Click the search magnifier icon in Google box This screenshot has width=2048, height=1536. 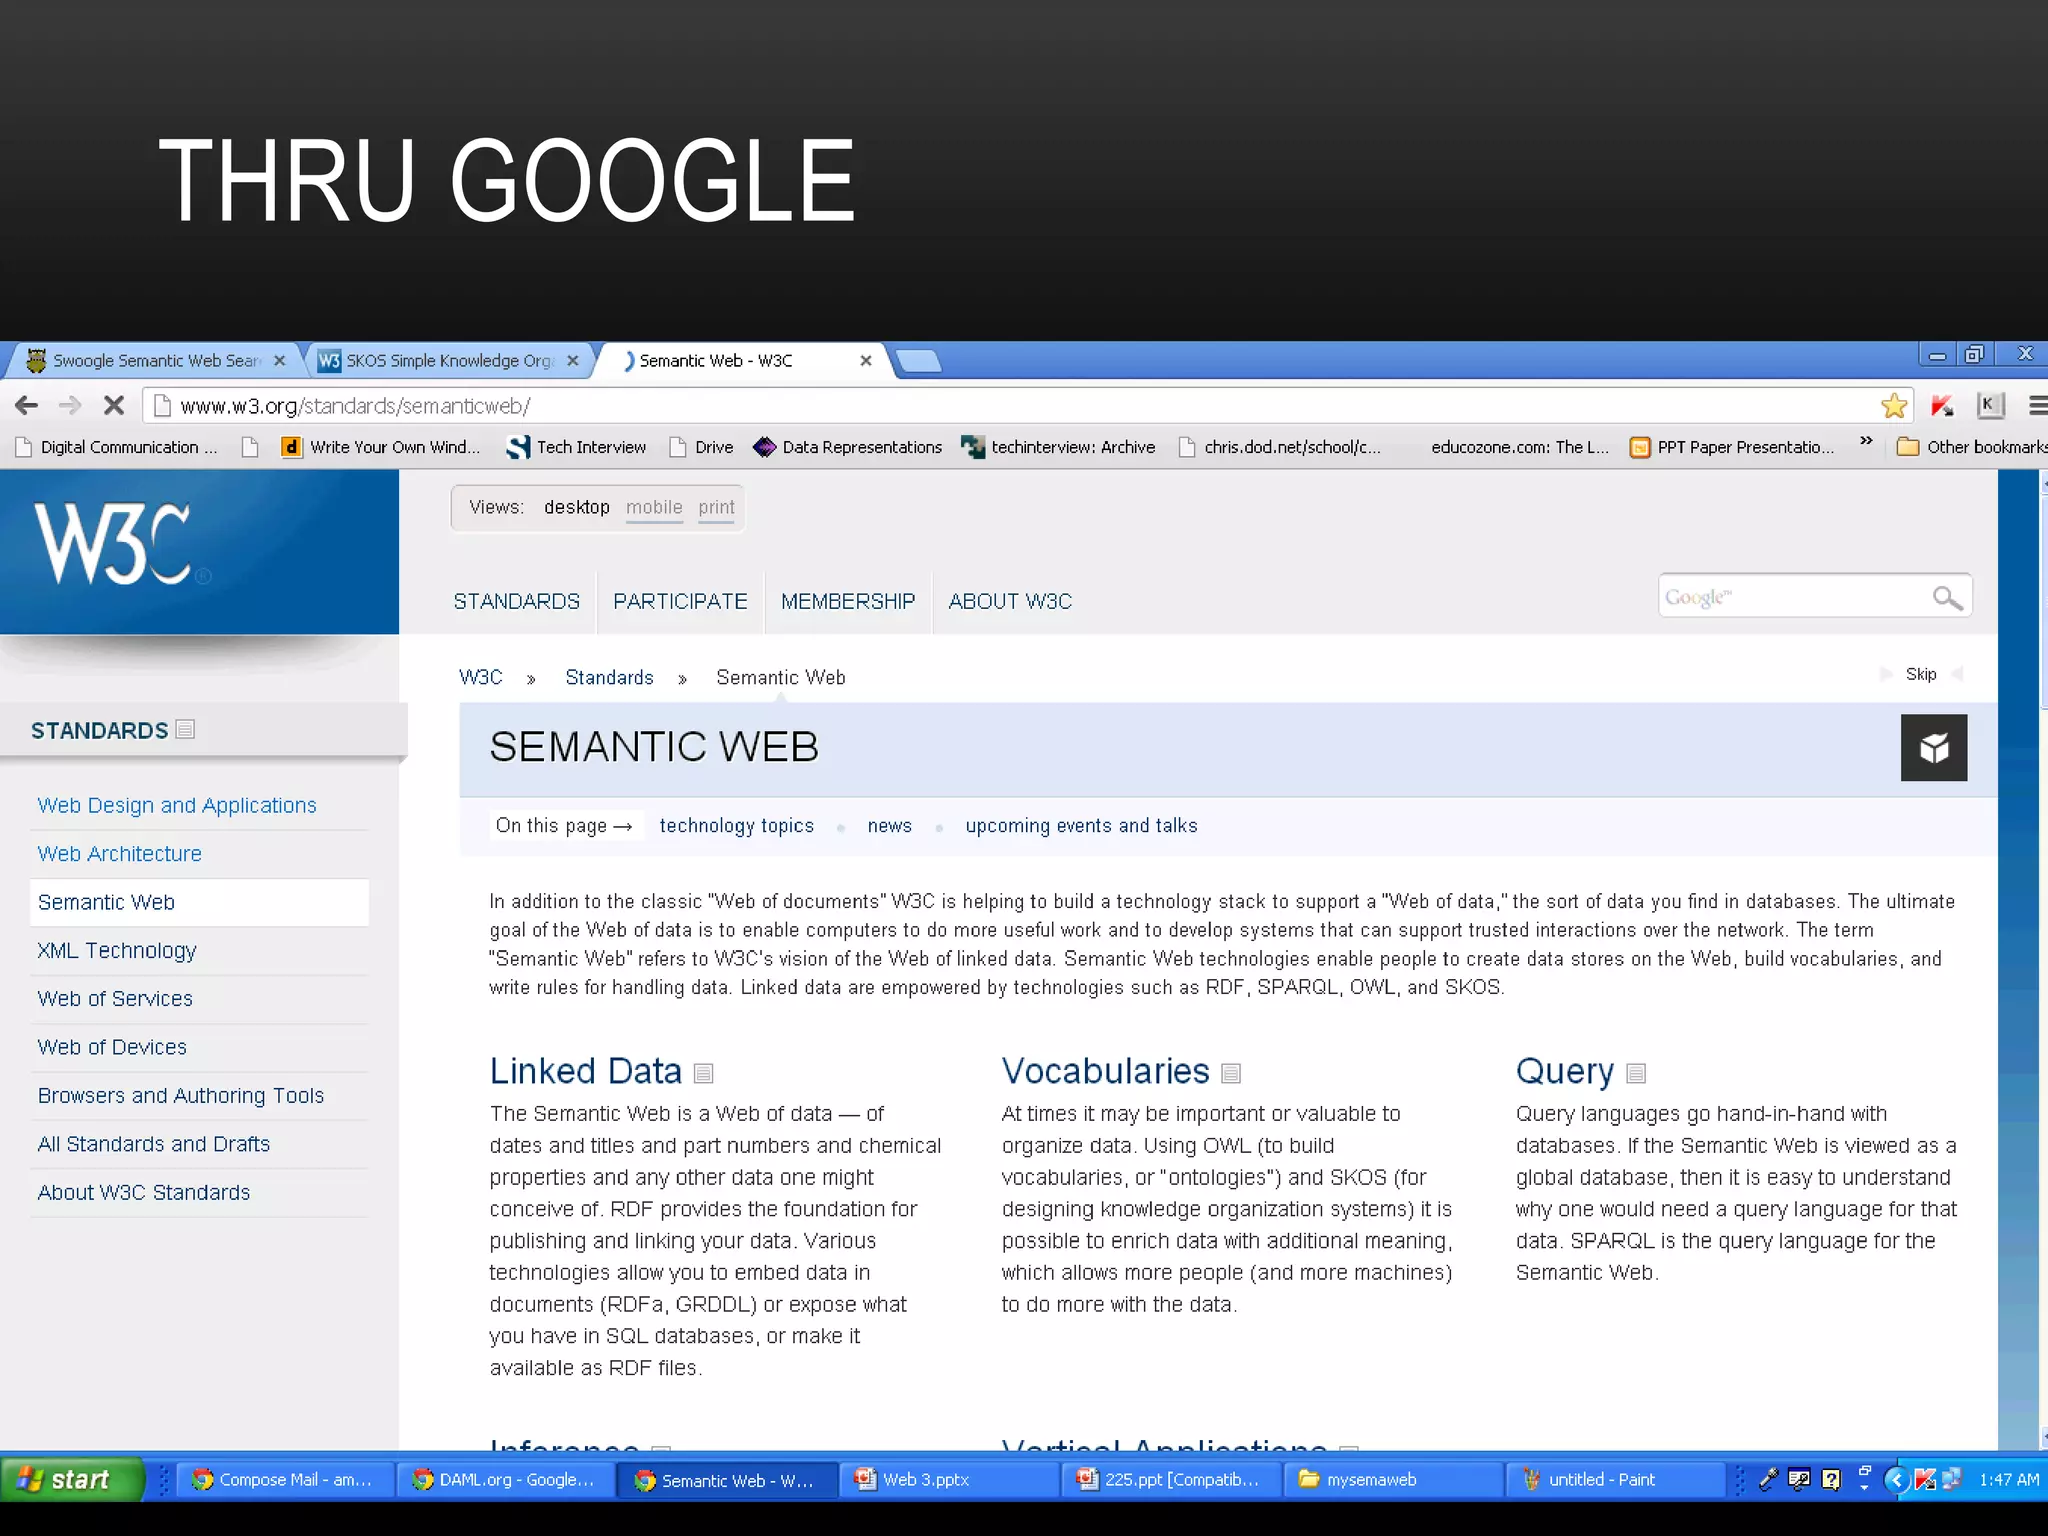[x=1946, y=598]
